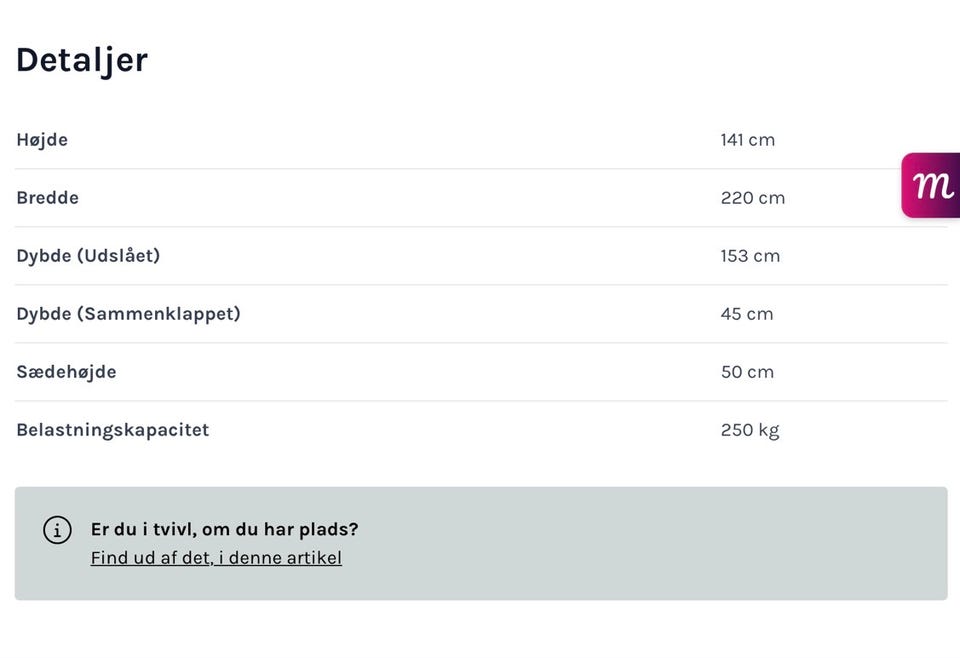Click the 'Er du i tvivl' question text

pos(224,529)
